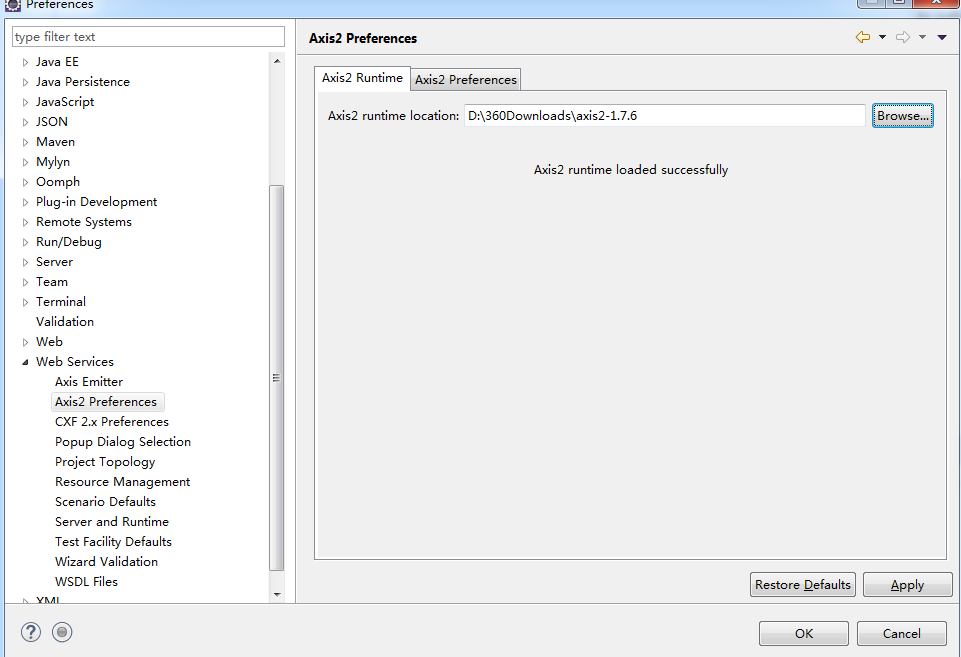This screenshot has width=961, height=657.
Task: Select Axis2 Preferences tree item
Action: point(106,402)
